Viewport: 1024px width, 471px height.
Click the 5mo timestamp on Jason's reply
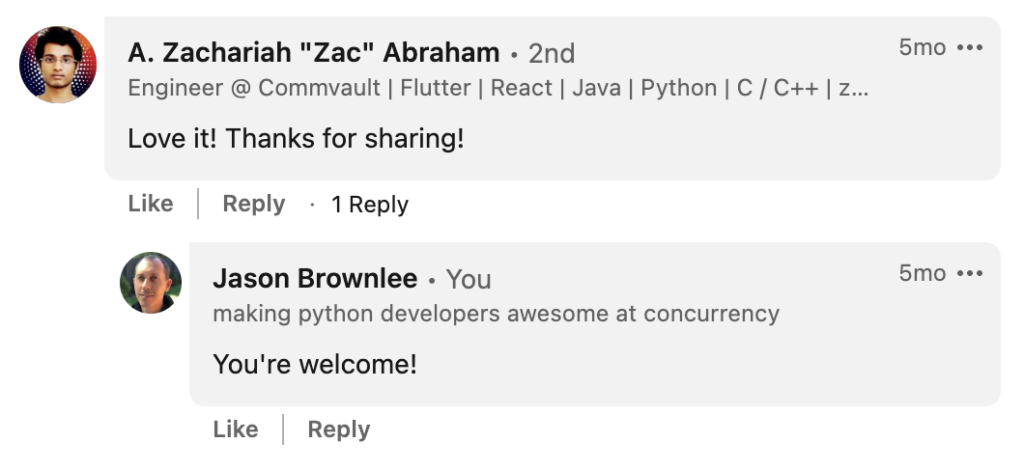pyautogui.click(x=921, y=274)
